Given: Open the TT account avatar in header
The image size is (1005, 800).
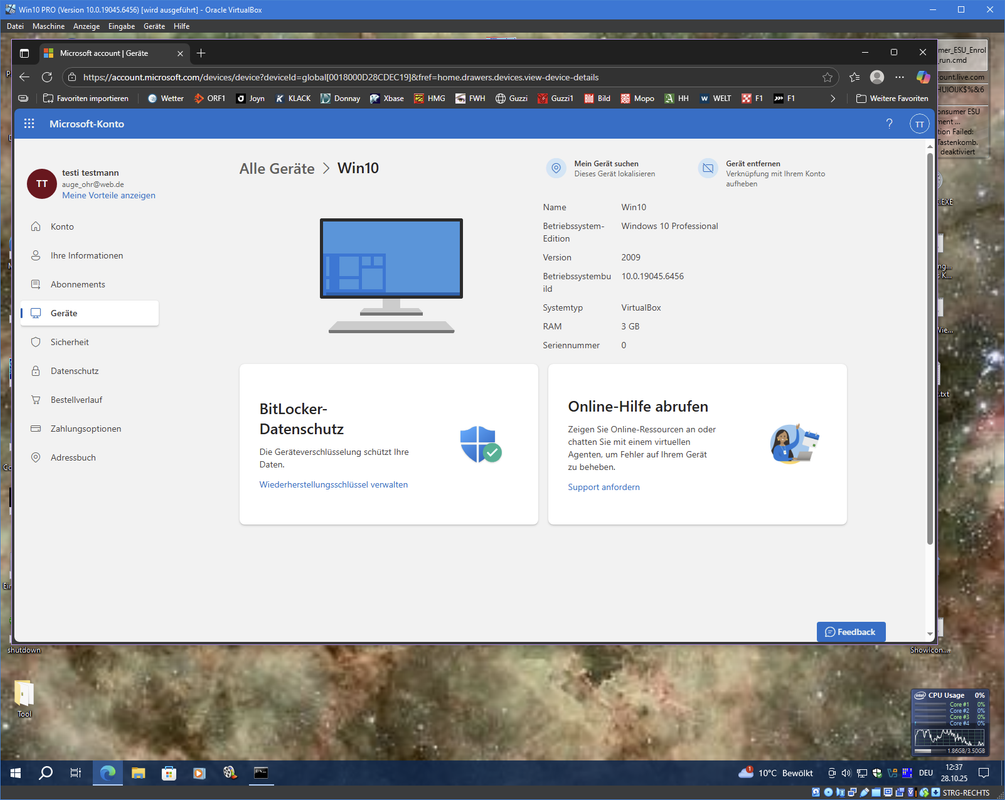Looking at the screenshot, I should click(919, 124).
